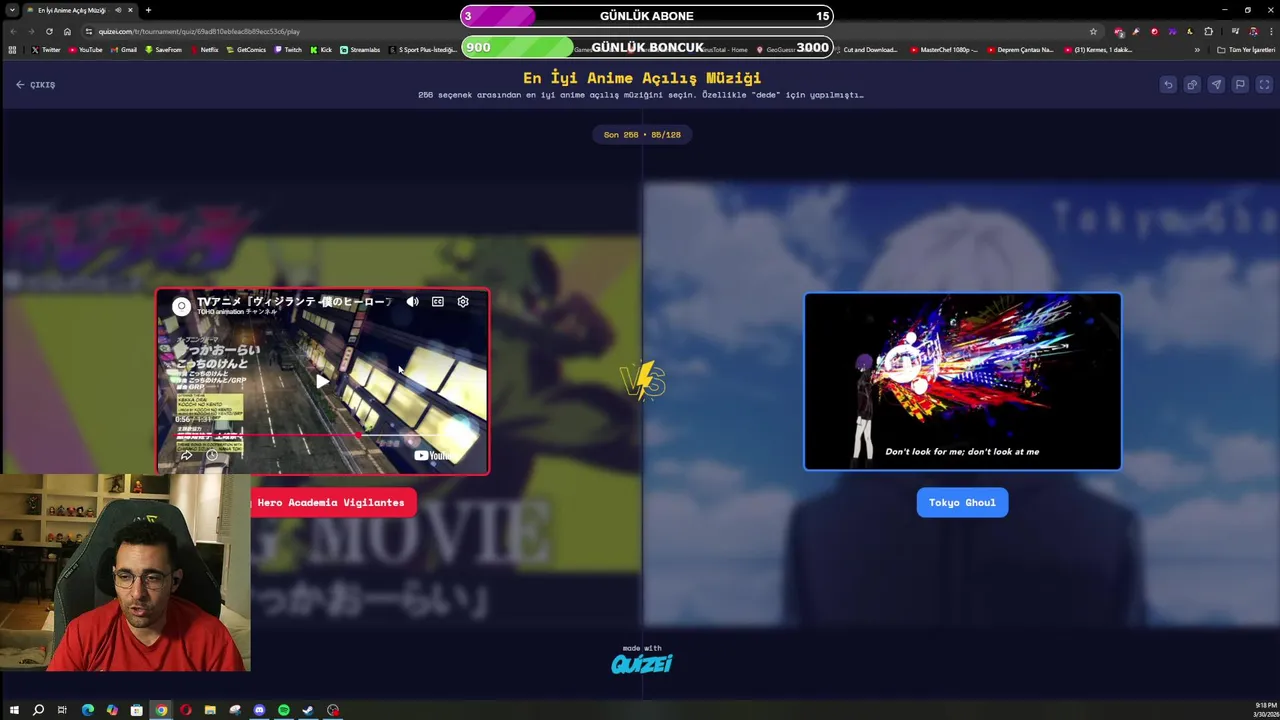
Task: Choose Tokyo Ghoul button
Action: pyautogui.click(x=962, y=502)
